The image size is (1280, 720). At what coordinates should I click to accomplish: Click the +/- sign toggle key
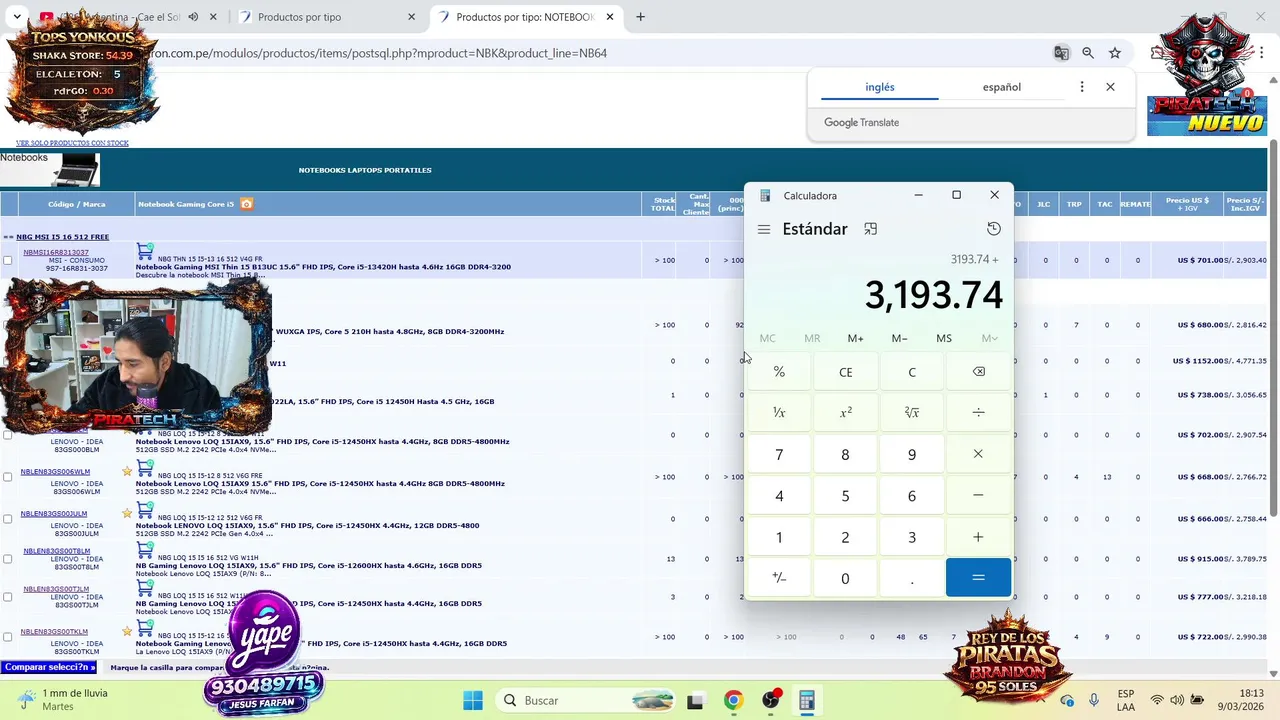pyautogui.click(x=779, y=578)
